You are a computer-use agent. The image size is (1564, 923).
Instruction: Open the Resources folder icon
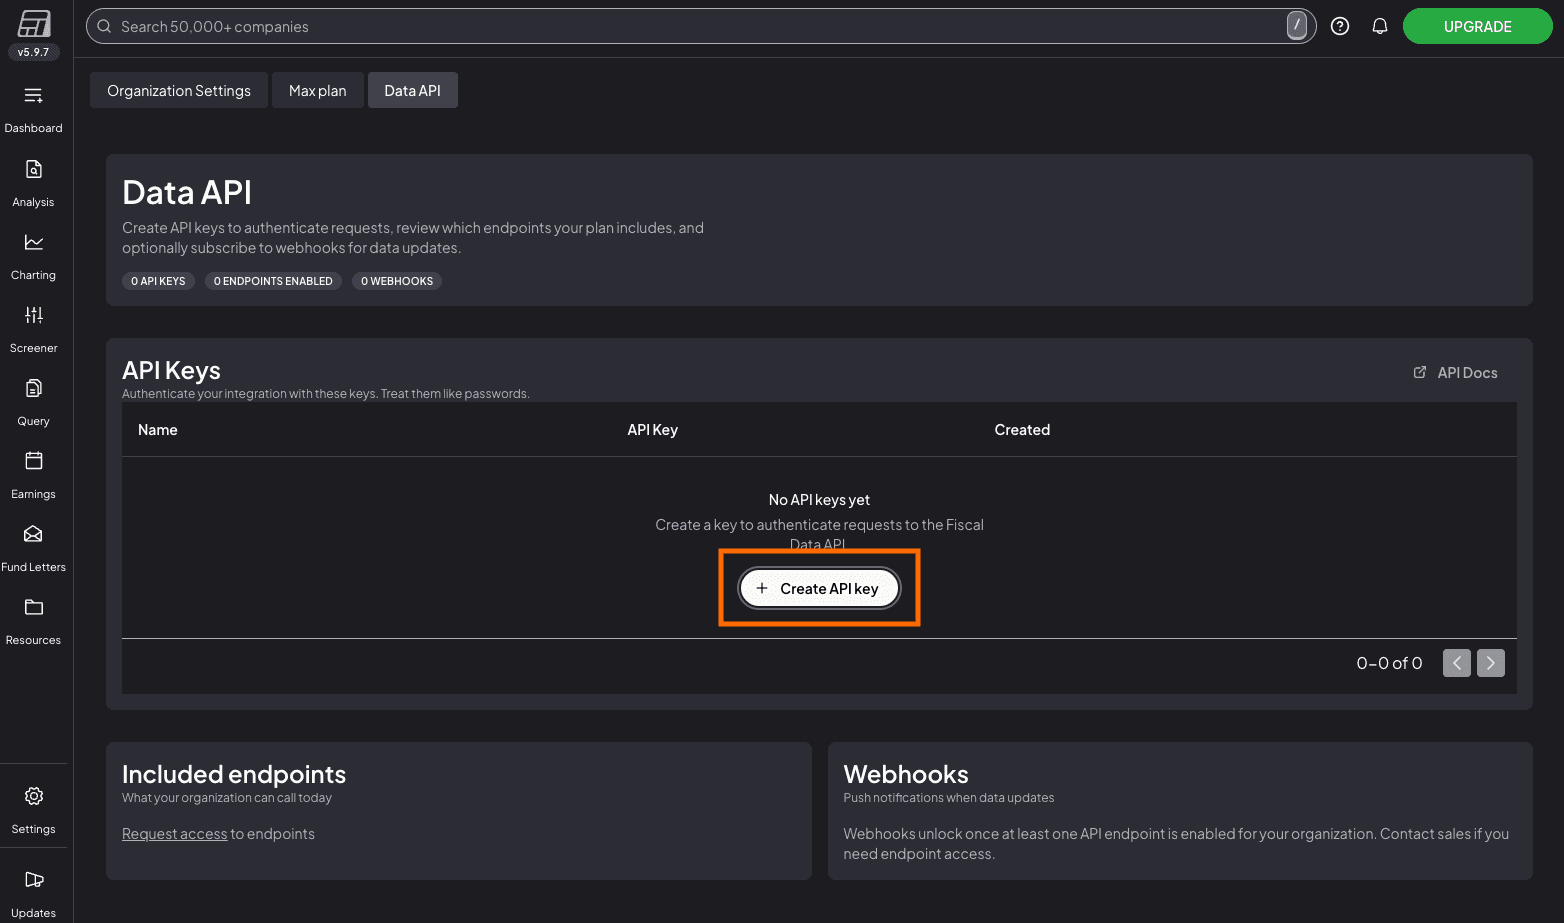(x=34, y=607)
